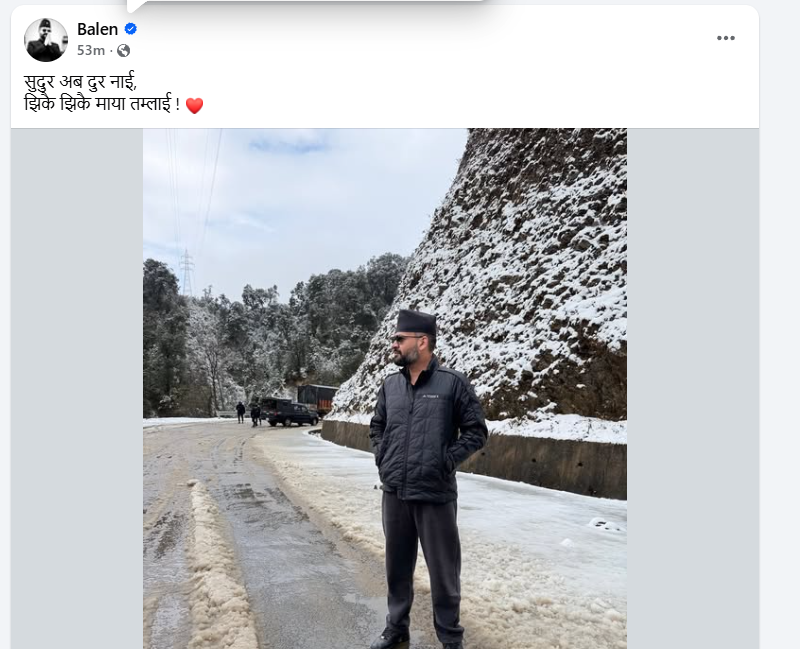Image resolution: width=800 pixels, height=649 pixels.
Task: Open the post via 53m timestamp
Action: point(91,50)
